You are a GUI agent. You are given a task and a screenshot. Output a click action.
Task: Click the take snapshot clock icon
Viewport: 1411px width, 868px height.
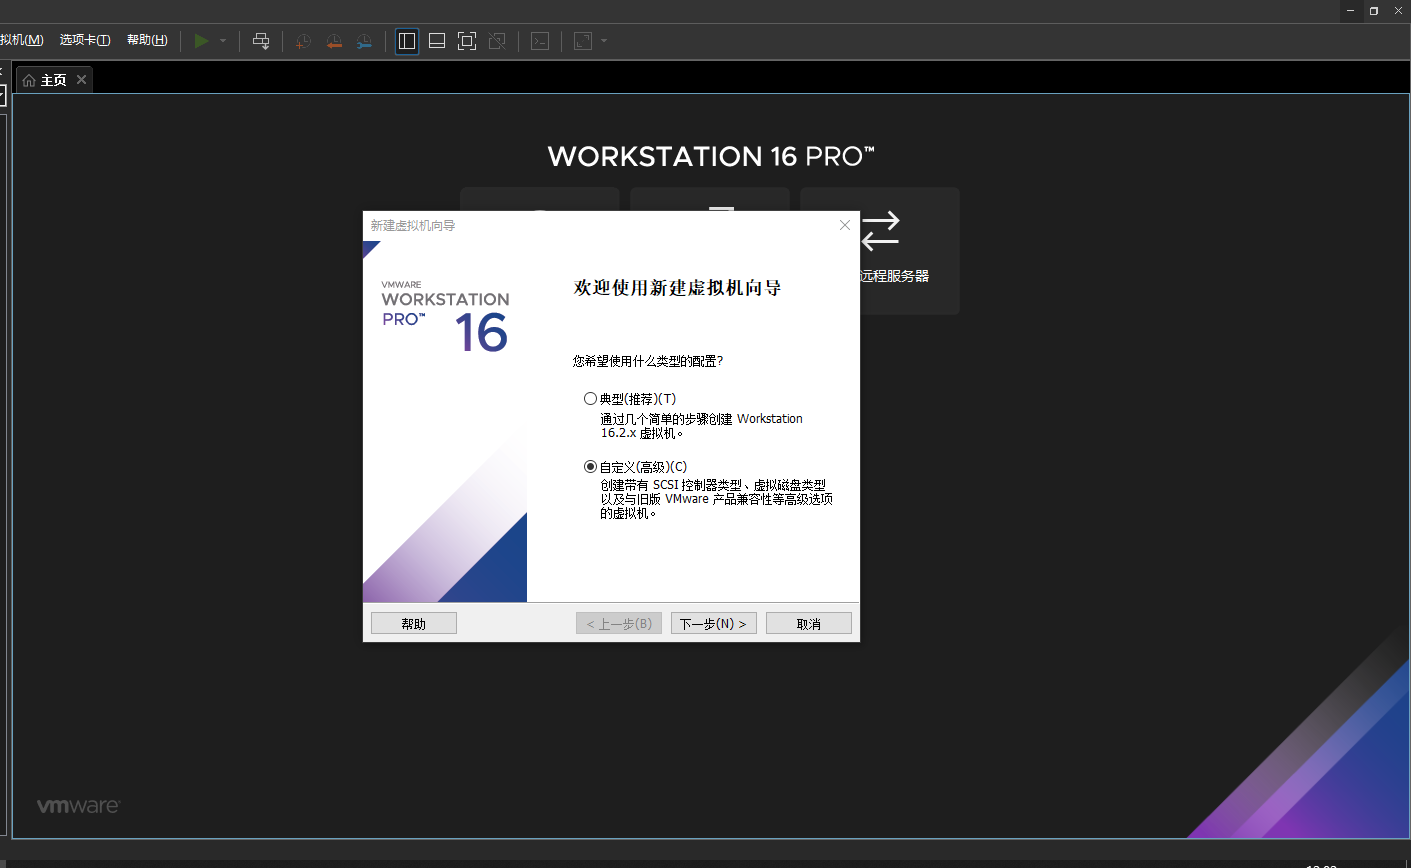[x=303, y=41]
